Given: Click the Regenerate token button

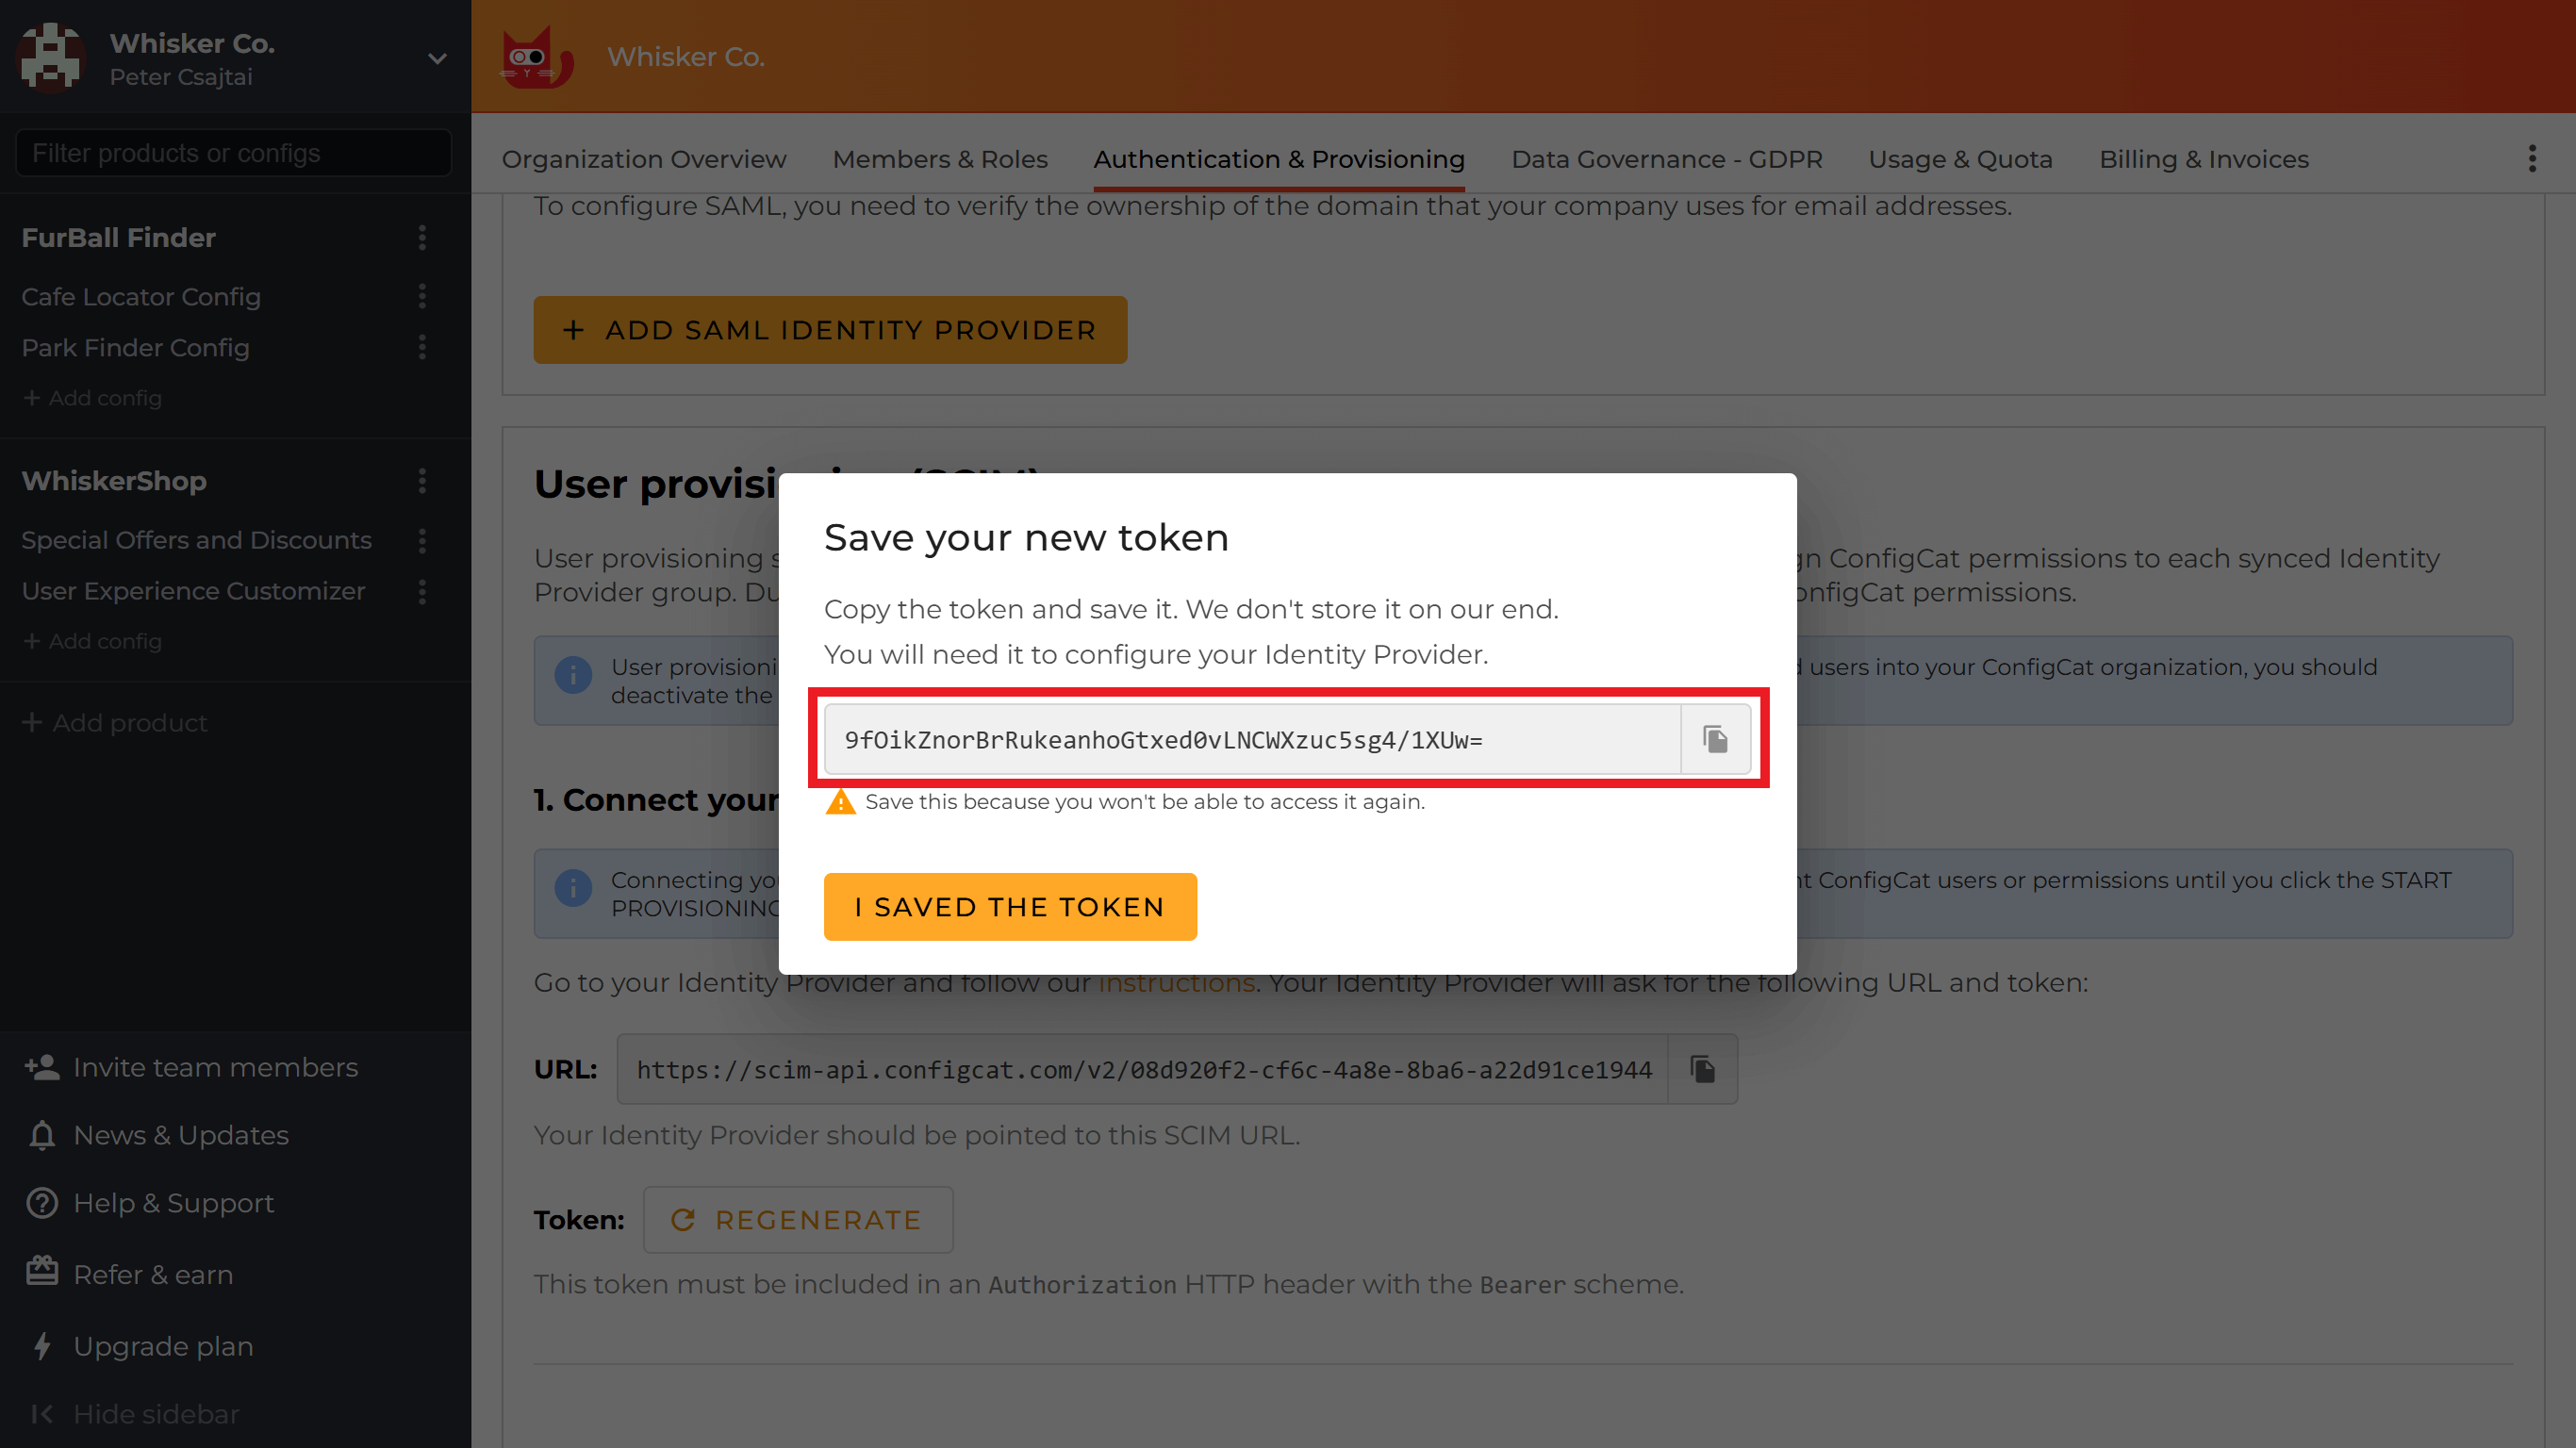Looking at the screenshot, I should point(798,1220).
